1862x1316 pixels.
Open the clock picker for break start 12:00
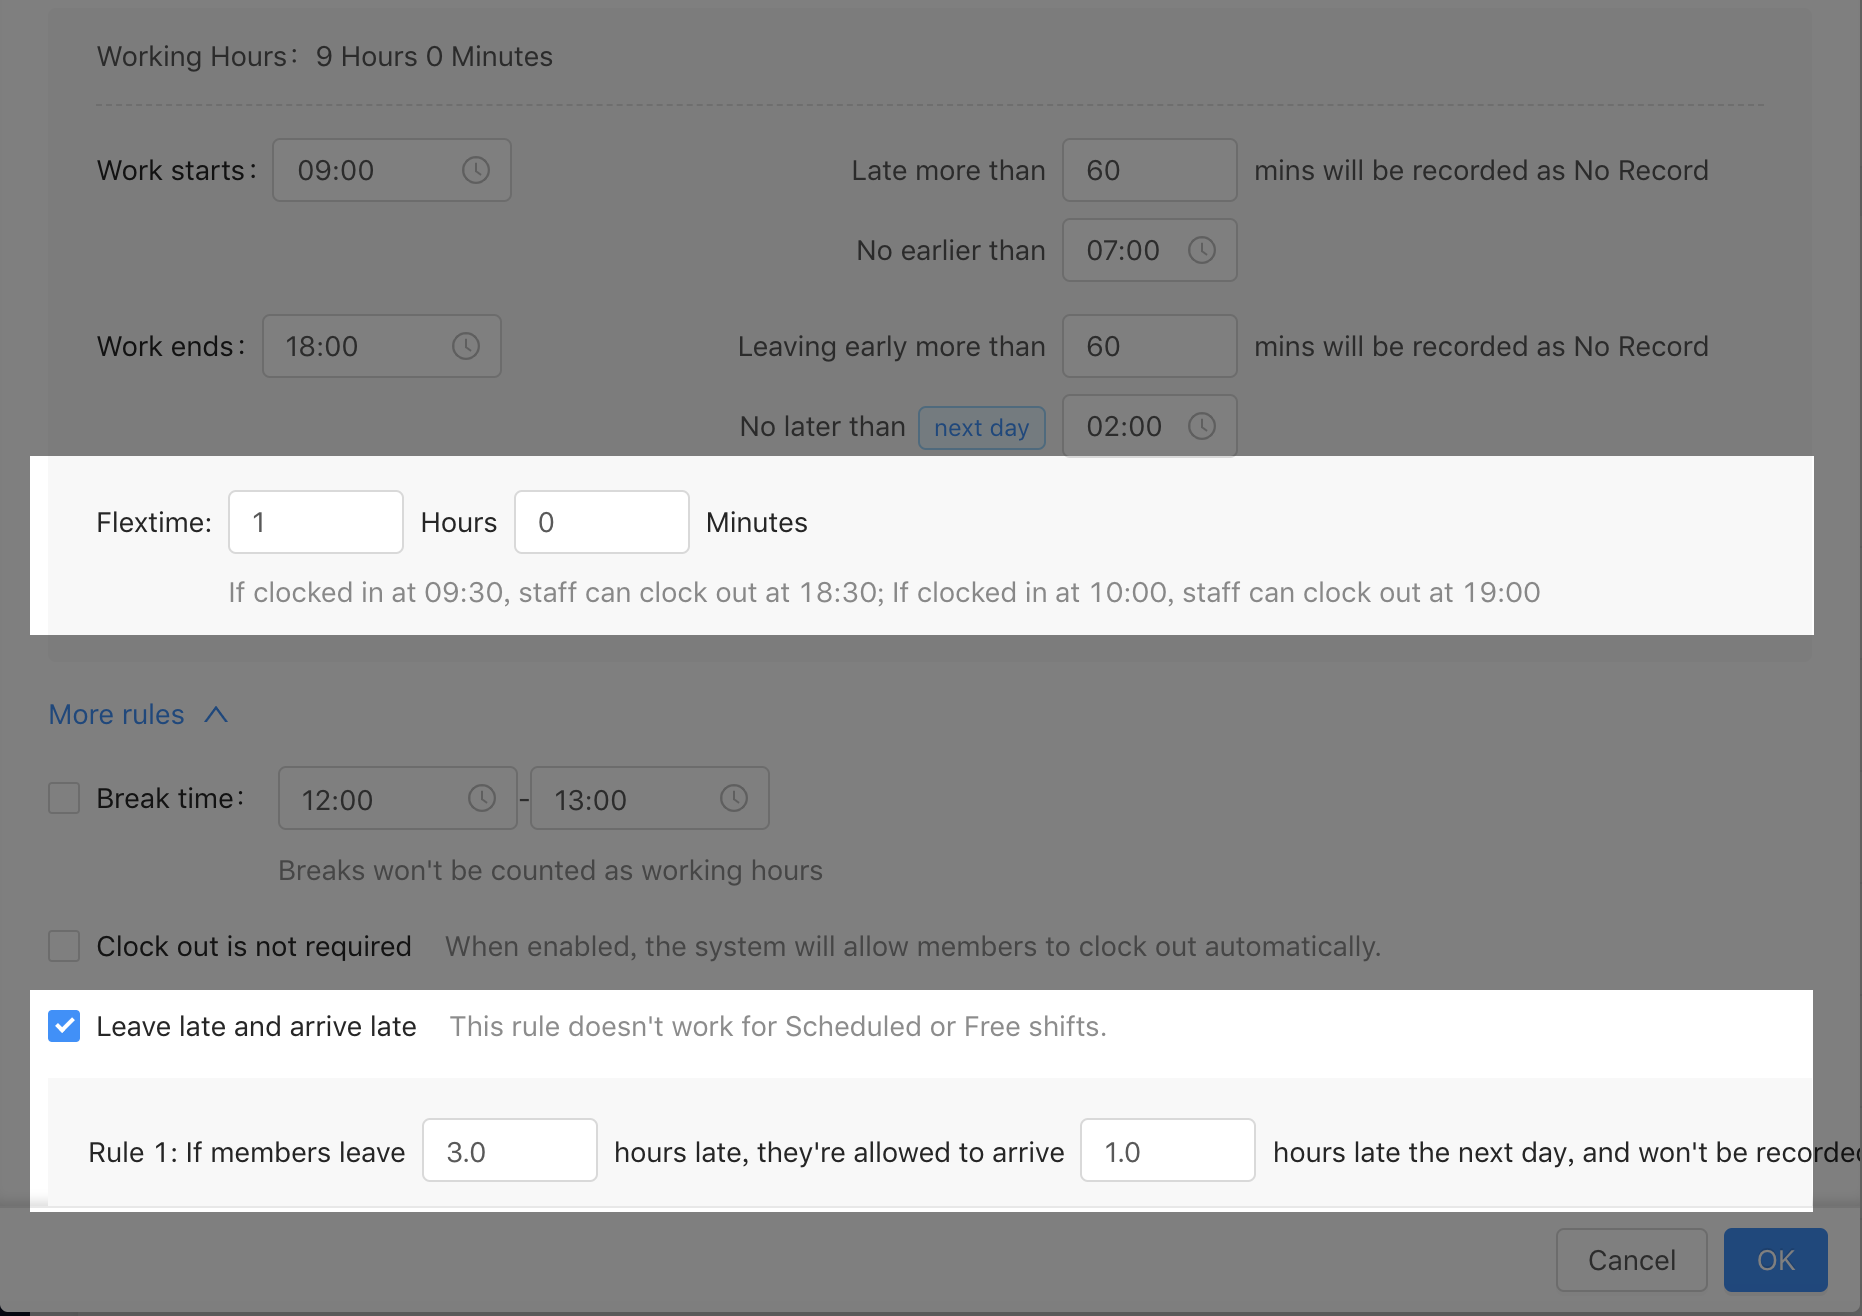click(483, 798)
